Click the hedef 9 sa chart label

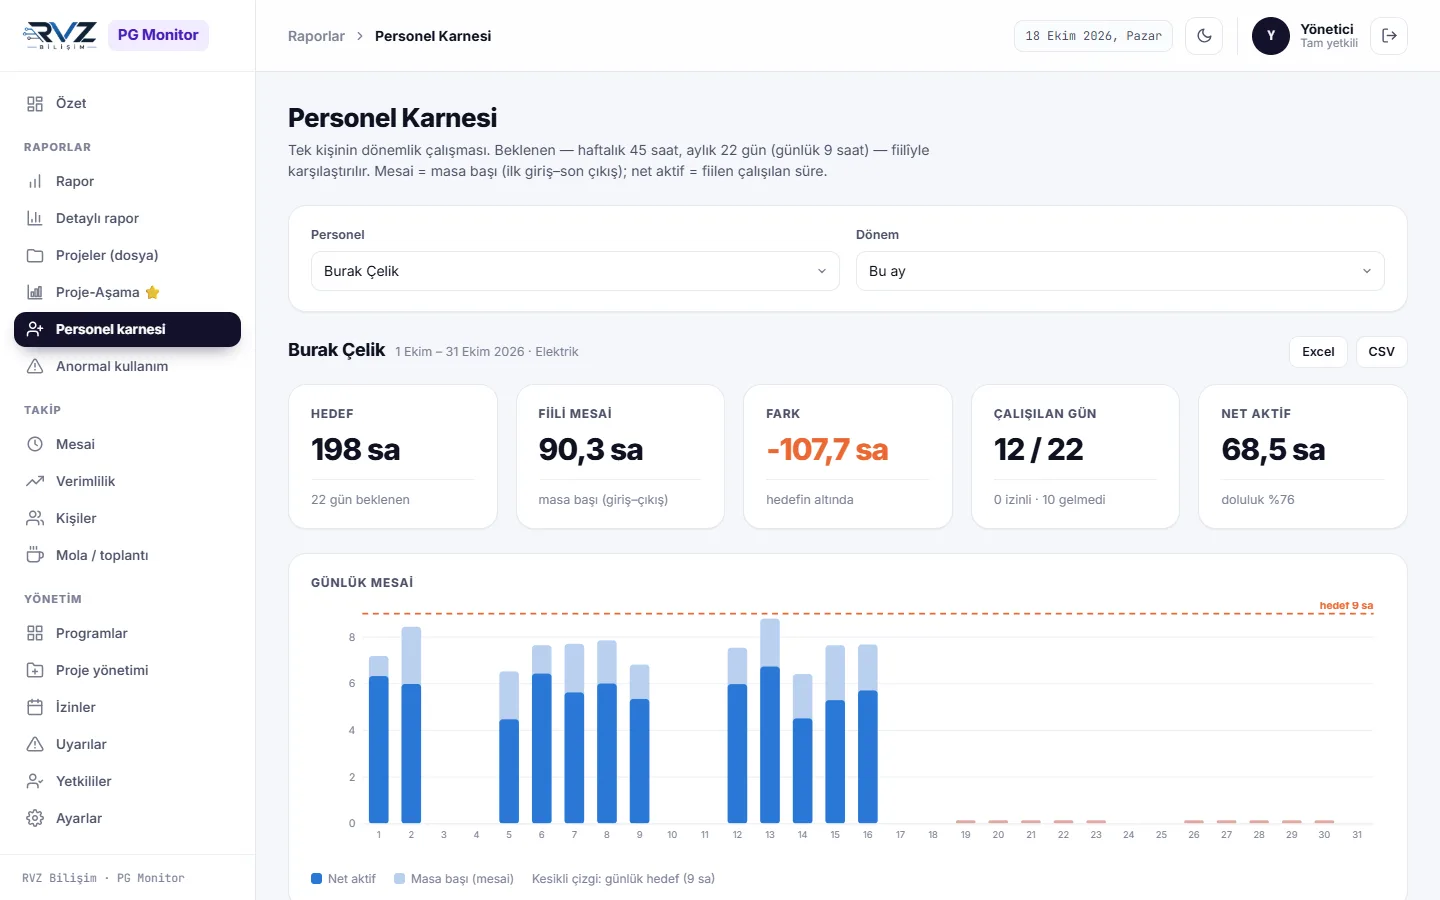pos(1346,605)
